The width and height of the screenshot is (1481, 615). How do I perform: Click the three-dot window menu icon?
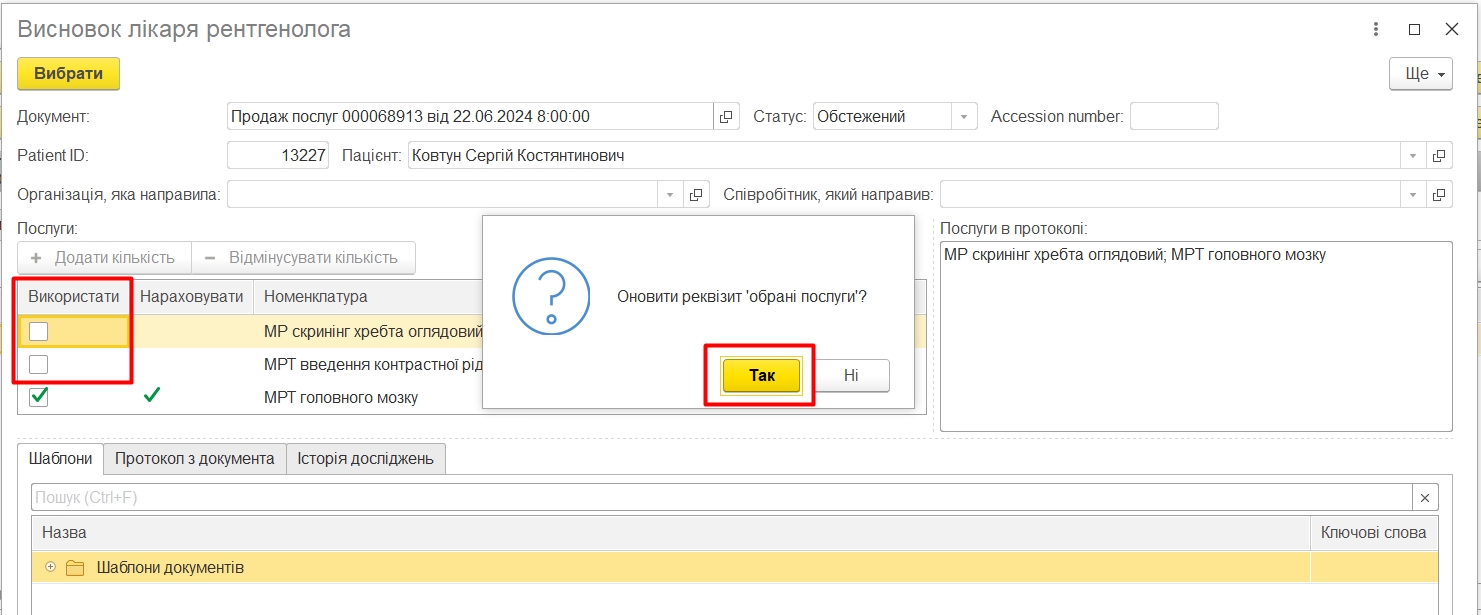[x=1376, y=29]
